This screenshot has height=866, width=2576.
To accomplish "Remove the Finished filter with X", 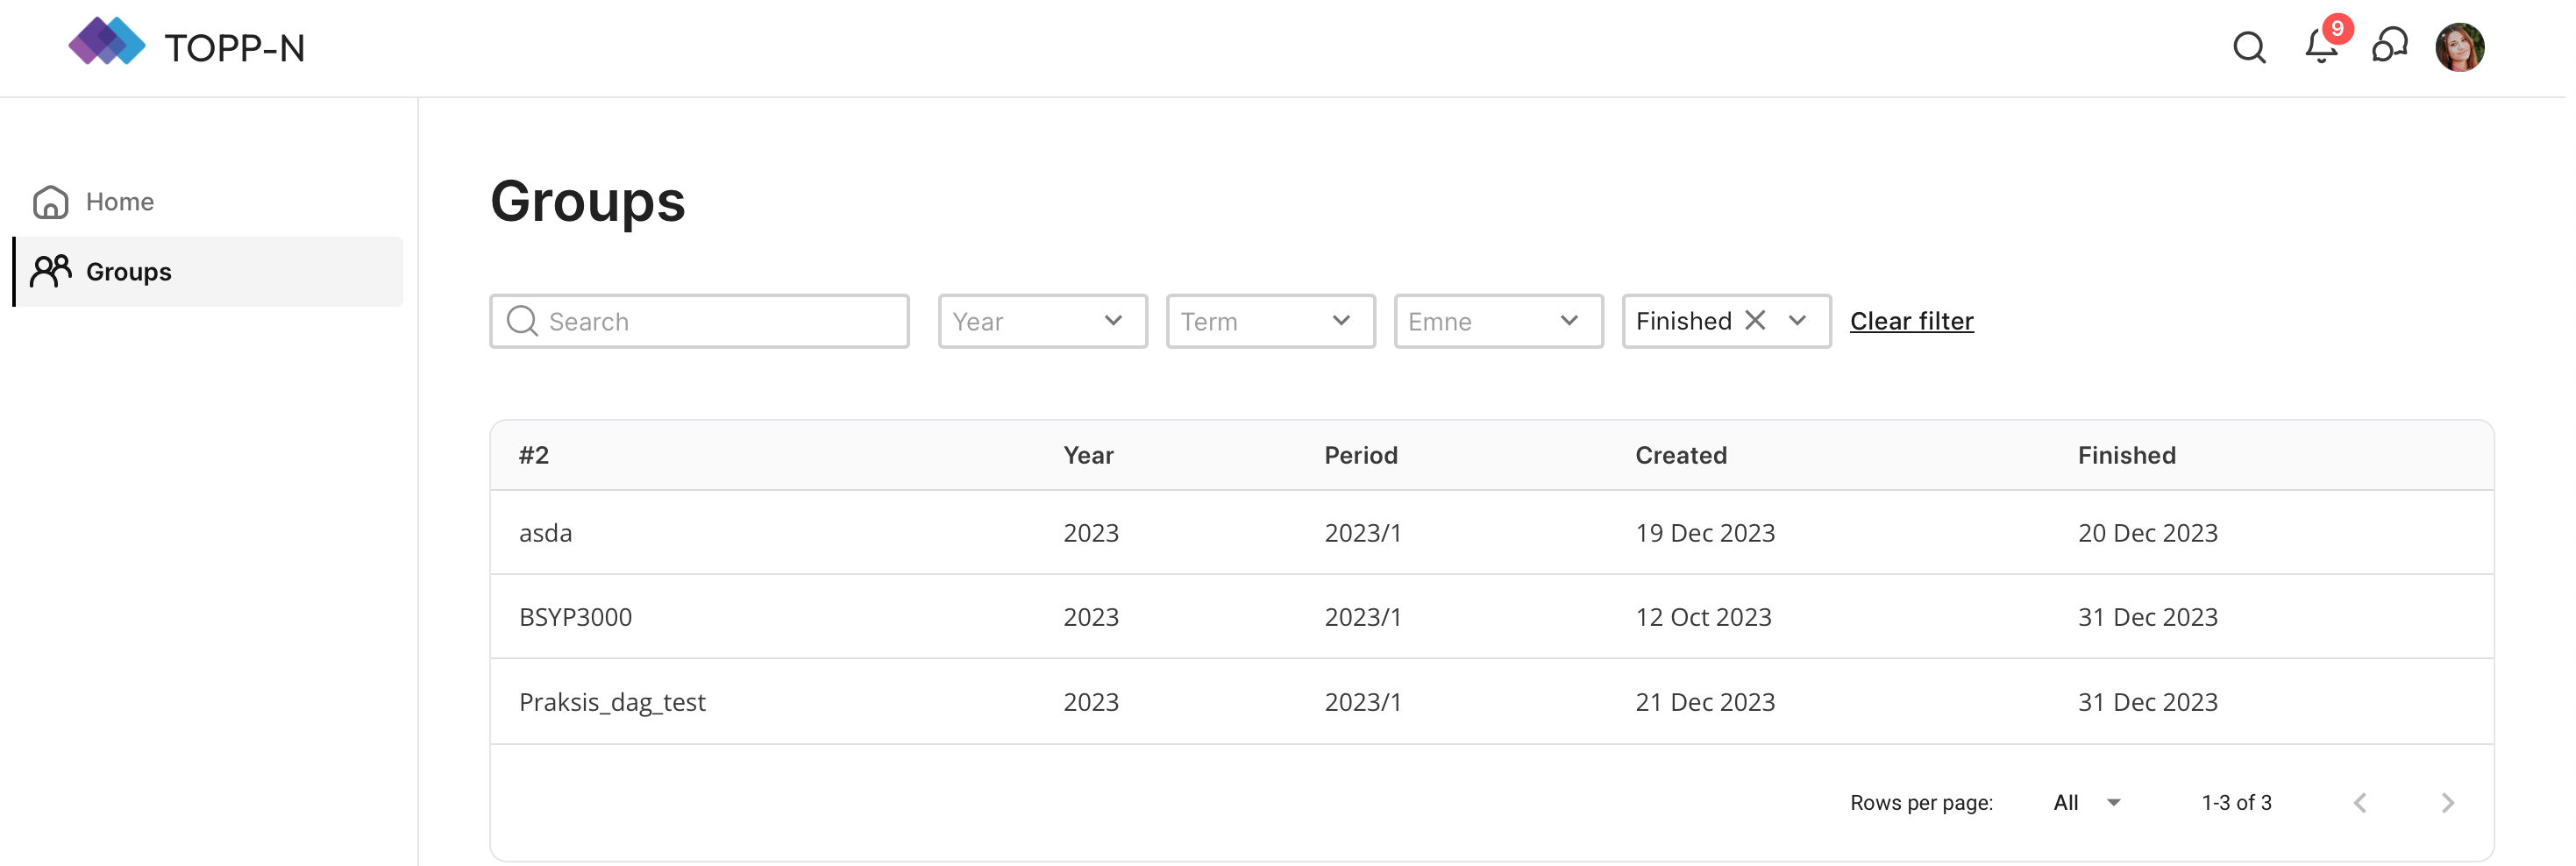I will [x=1755, y=320].
